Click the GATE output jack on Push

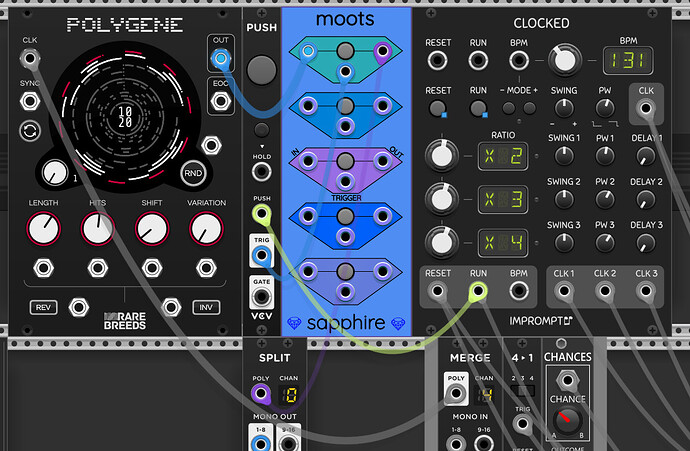point(261,296)
